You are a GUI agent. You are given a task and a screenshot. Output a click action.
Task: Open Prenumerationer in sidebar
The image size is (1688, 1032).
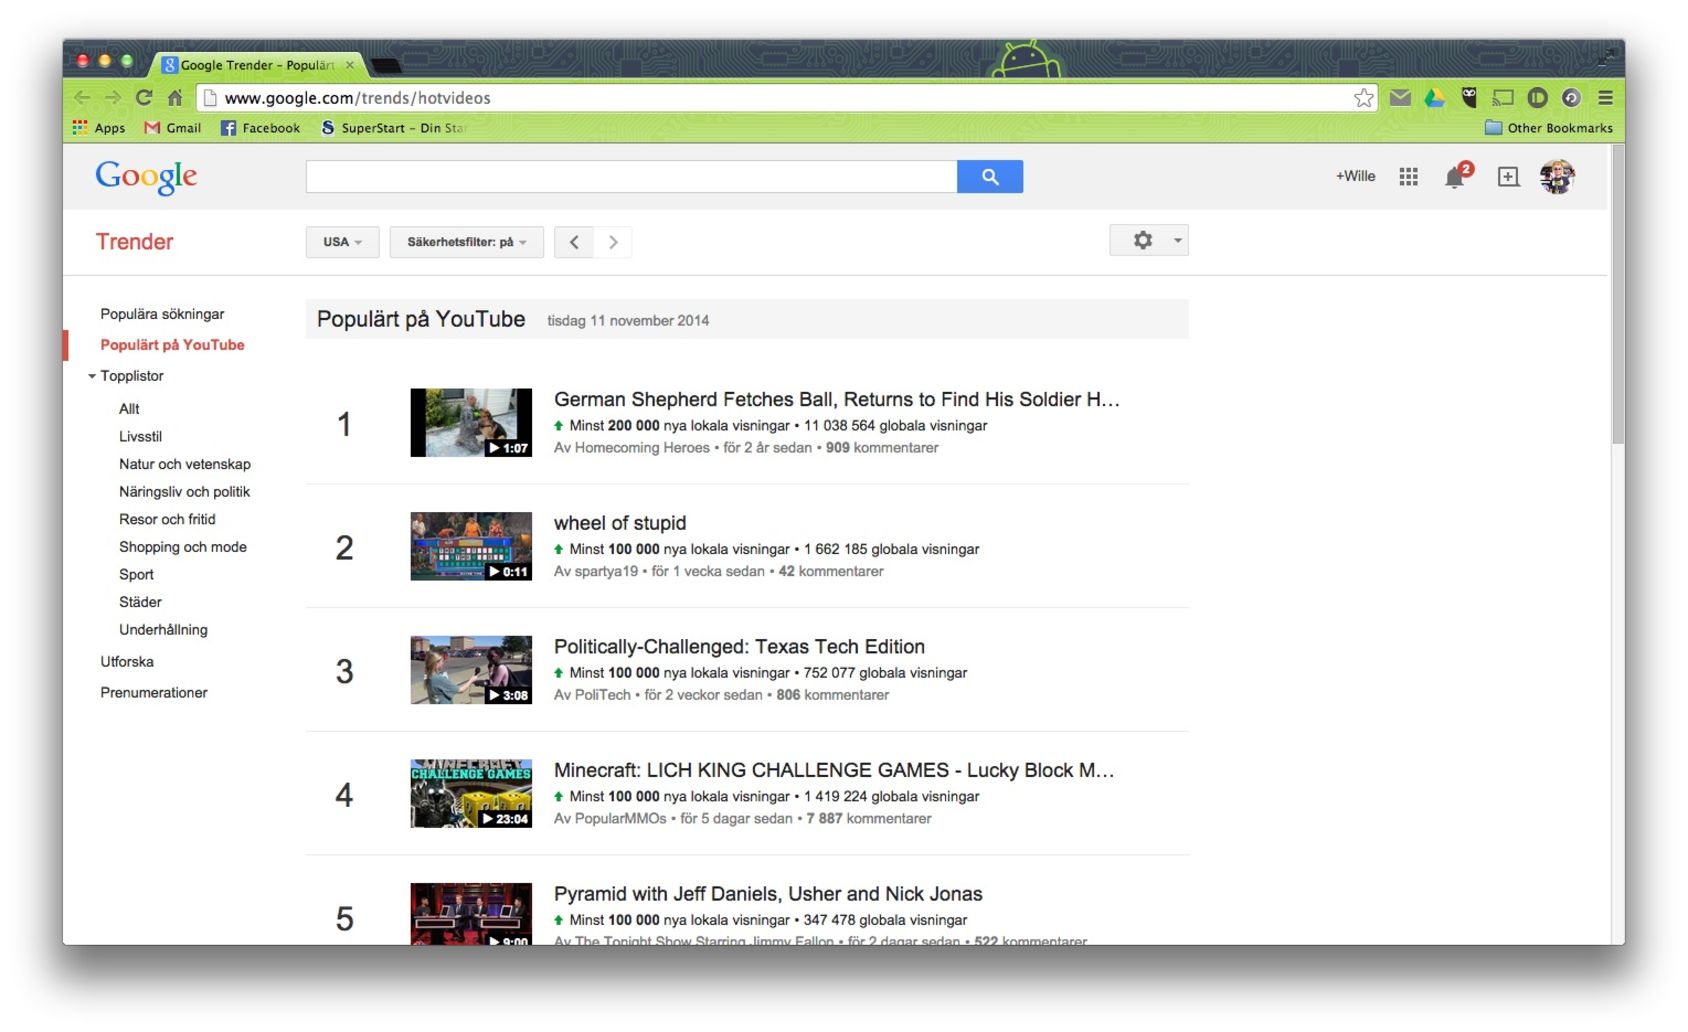pyautogui.click(x=154, y=693)
